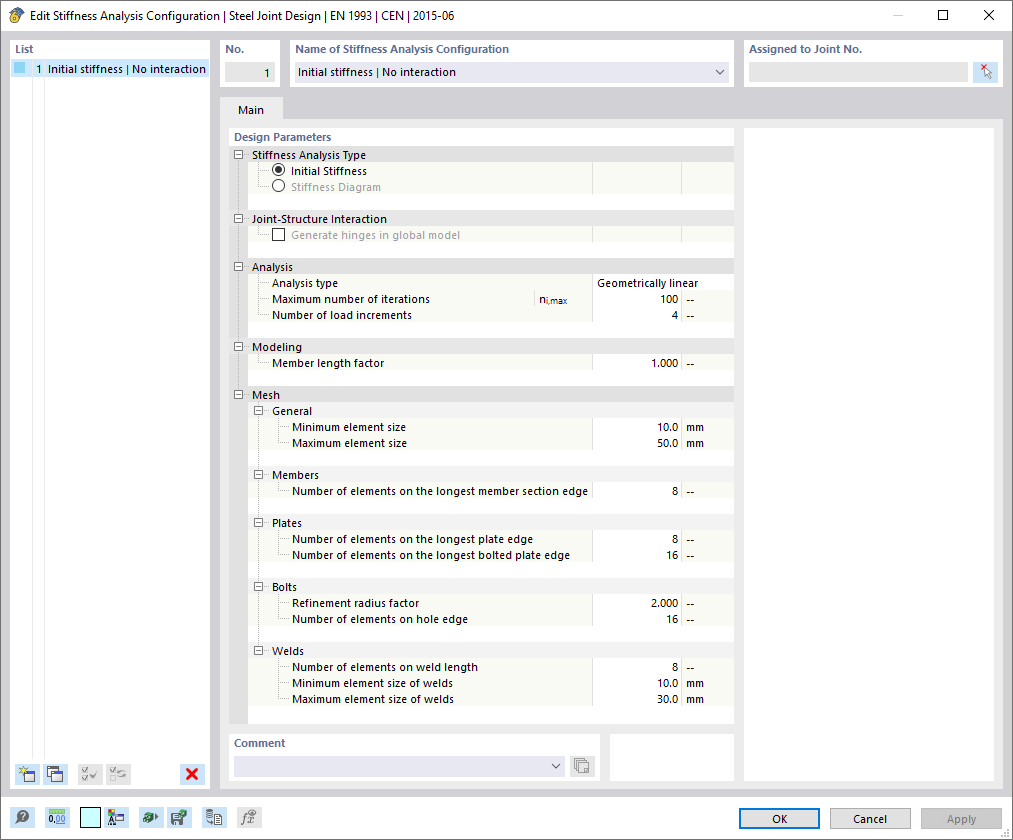Image resolution: width=1013 pixels, height=840 pixels.
Task: Click the formula view fx icon
Action: [x=249, y=818]
